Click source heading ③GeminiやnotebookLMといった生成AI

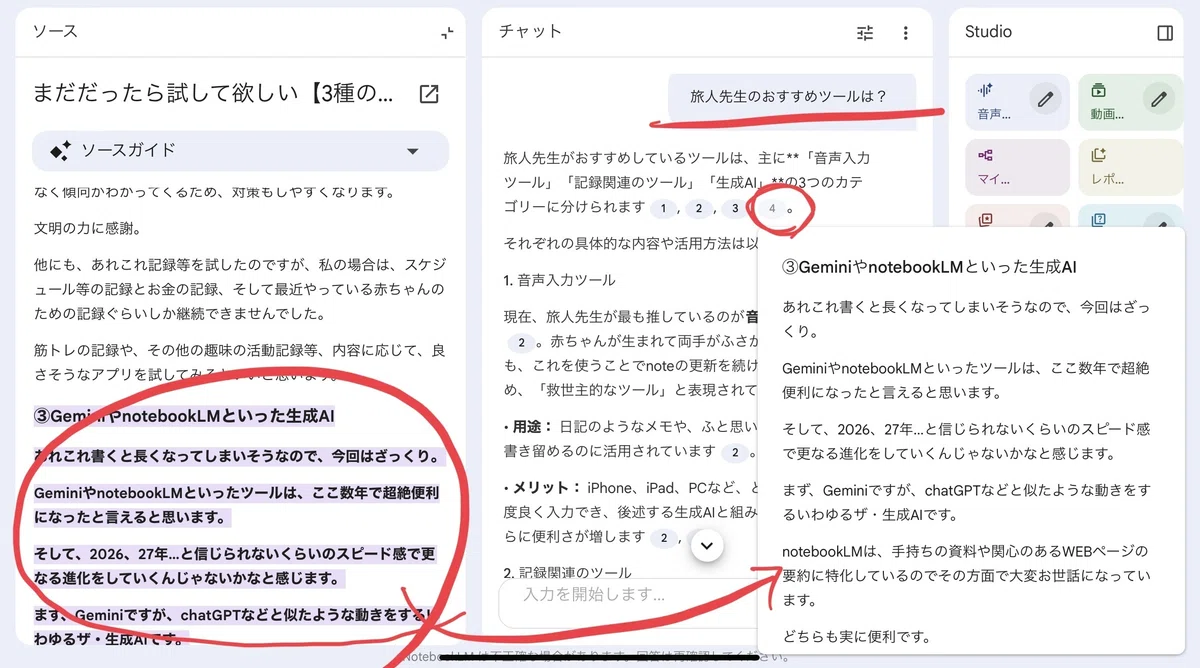point(184,417)
